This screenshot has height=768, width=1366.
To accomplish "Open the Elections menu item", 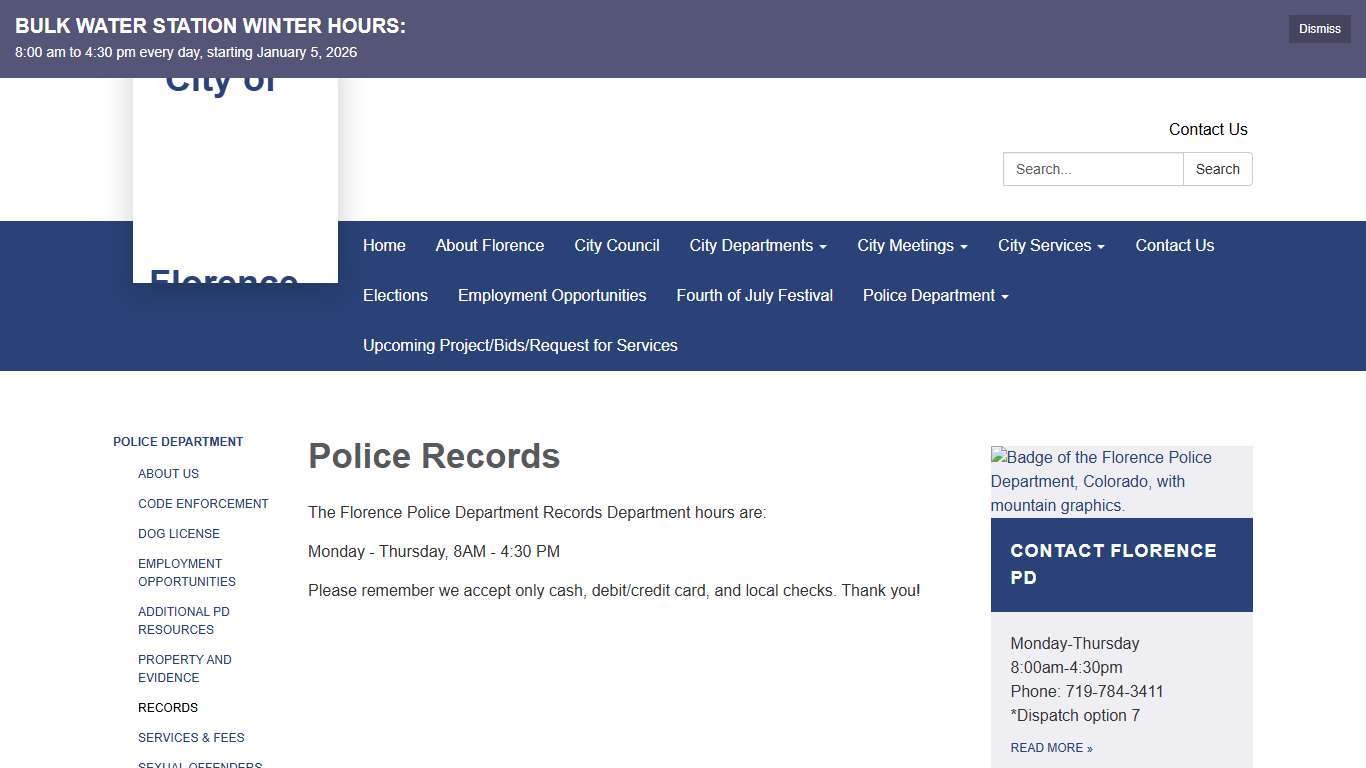I will click(395, 295).
